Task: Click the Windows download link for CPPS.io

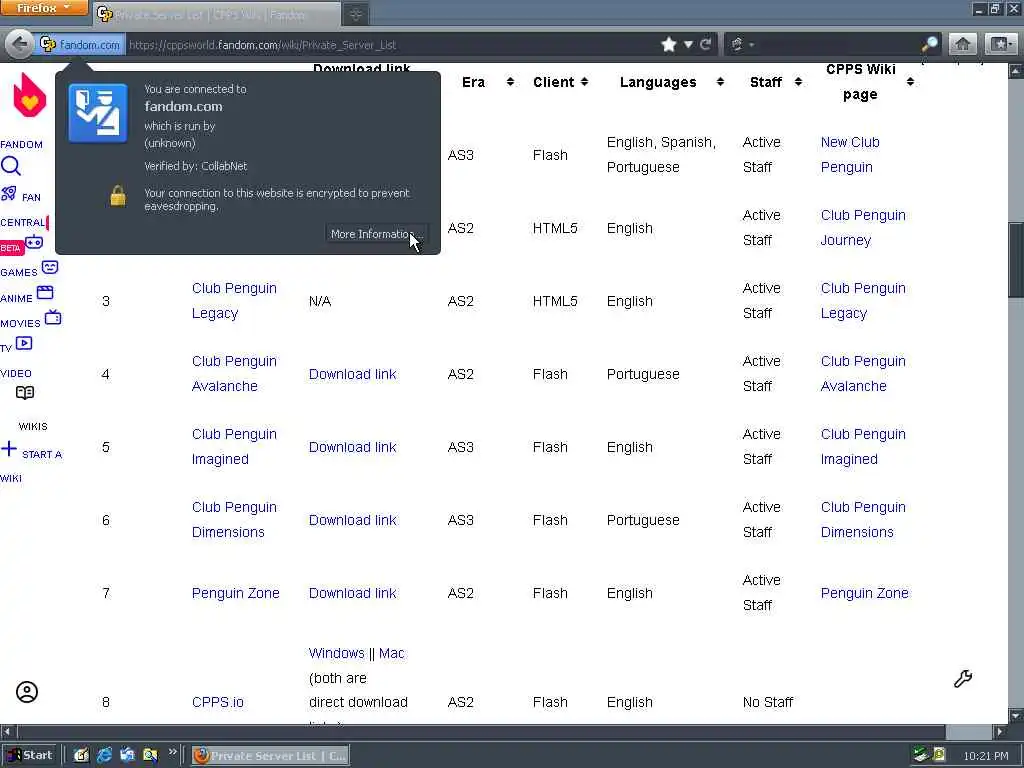Action: pyautogui.click(x=336, y=653)
